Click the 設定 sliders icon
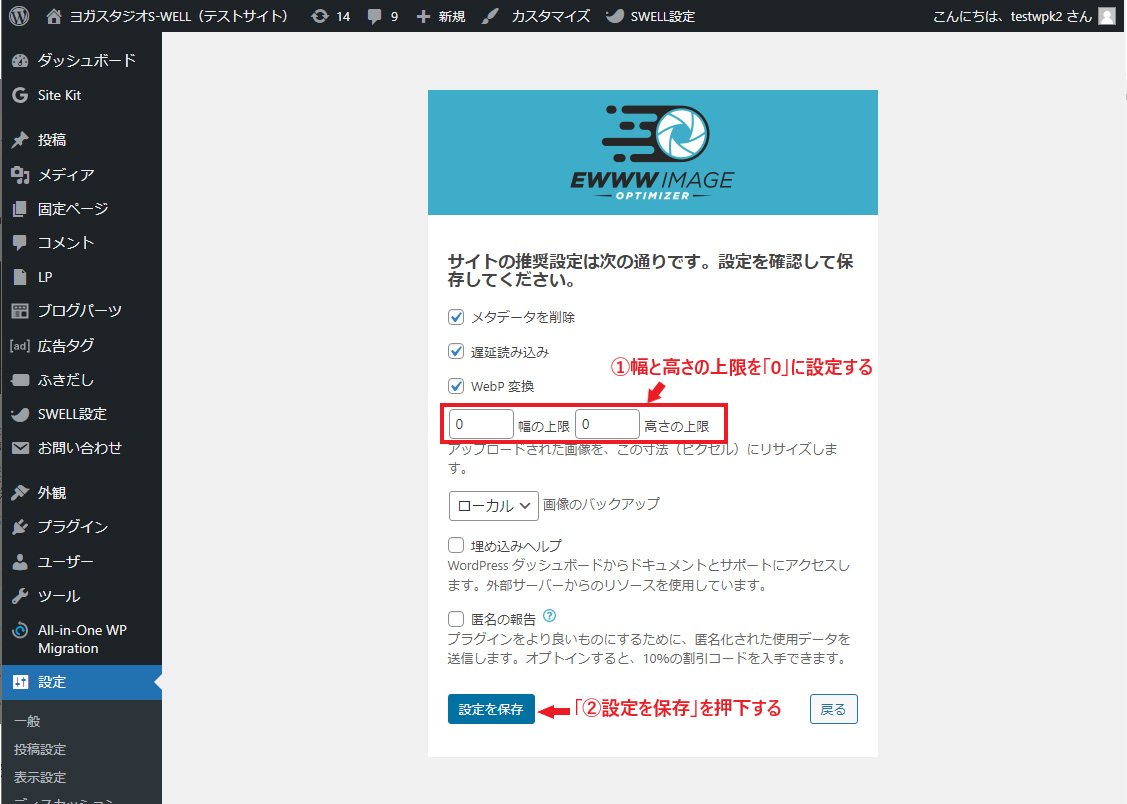This screenshot has height=804, width=1127. pos(20,682)
